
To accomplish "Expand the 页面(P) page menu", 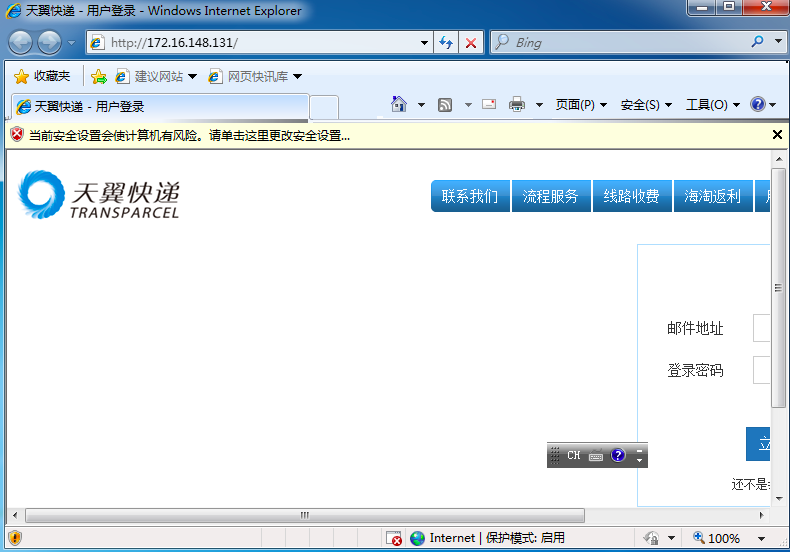I will 581,105.
